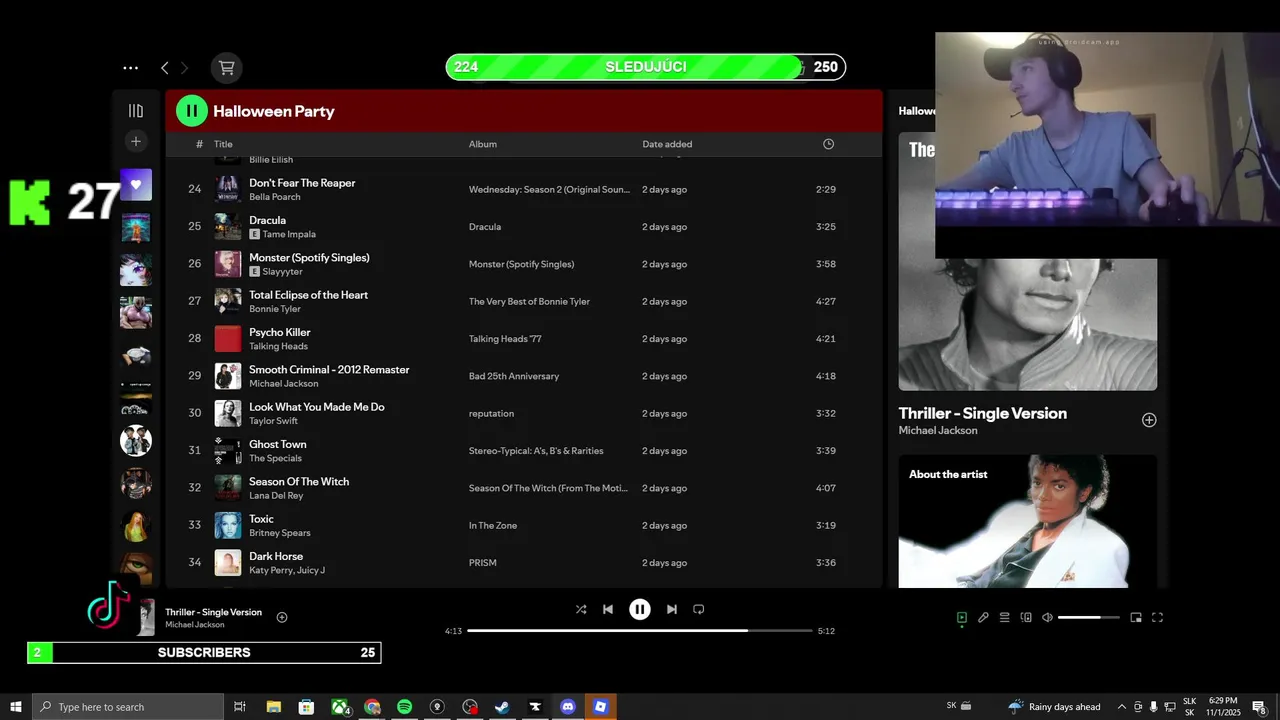Open Steam from taskbar
This screenshot has width=1280, height=720.
pyautogui.click(x=502, y=707)
